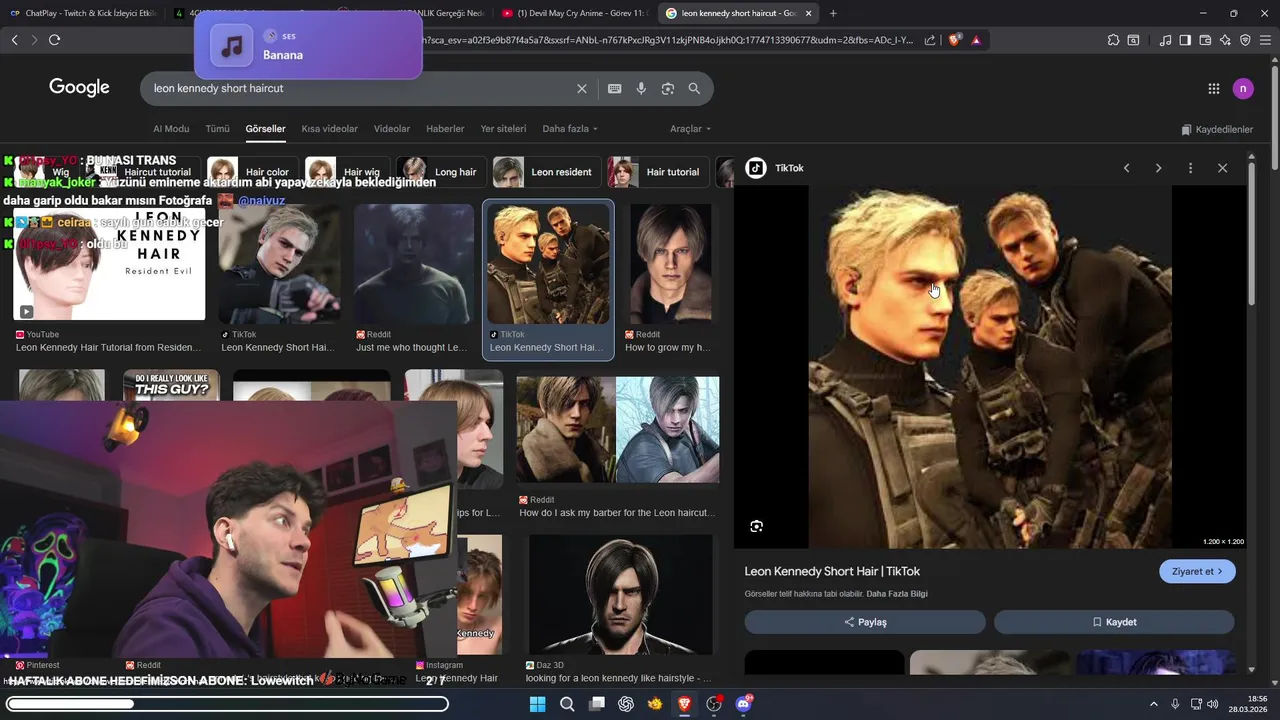Switch to Yer siteleri tab

[x=503, y=129]
